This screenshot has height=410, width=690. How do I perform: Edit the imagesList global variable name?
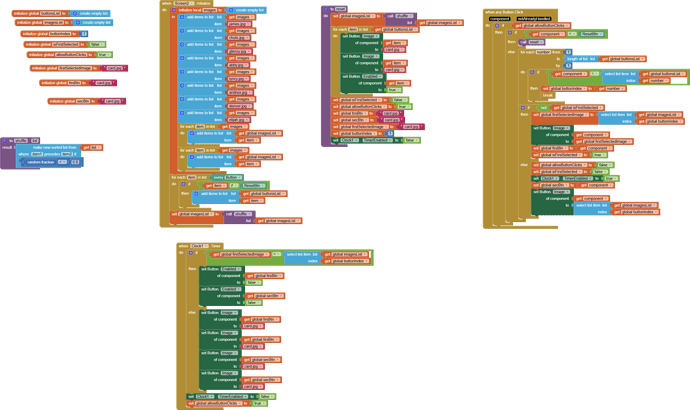[54, 22]
